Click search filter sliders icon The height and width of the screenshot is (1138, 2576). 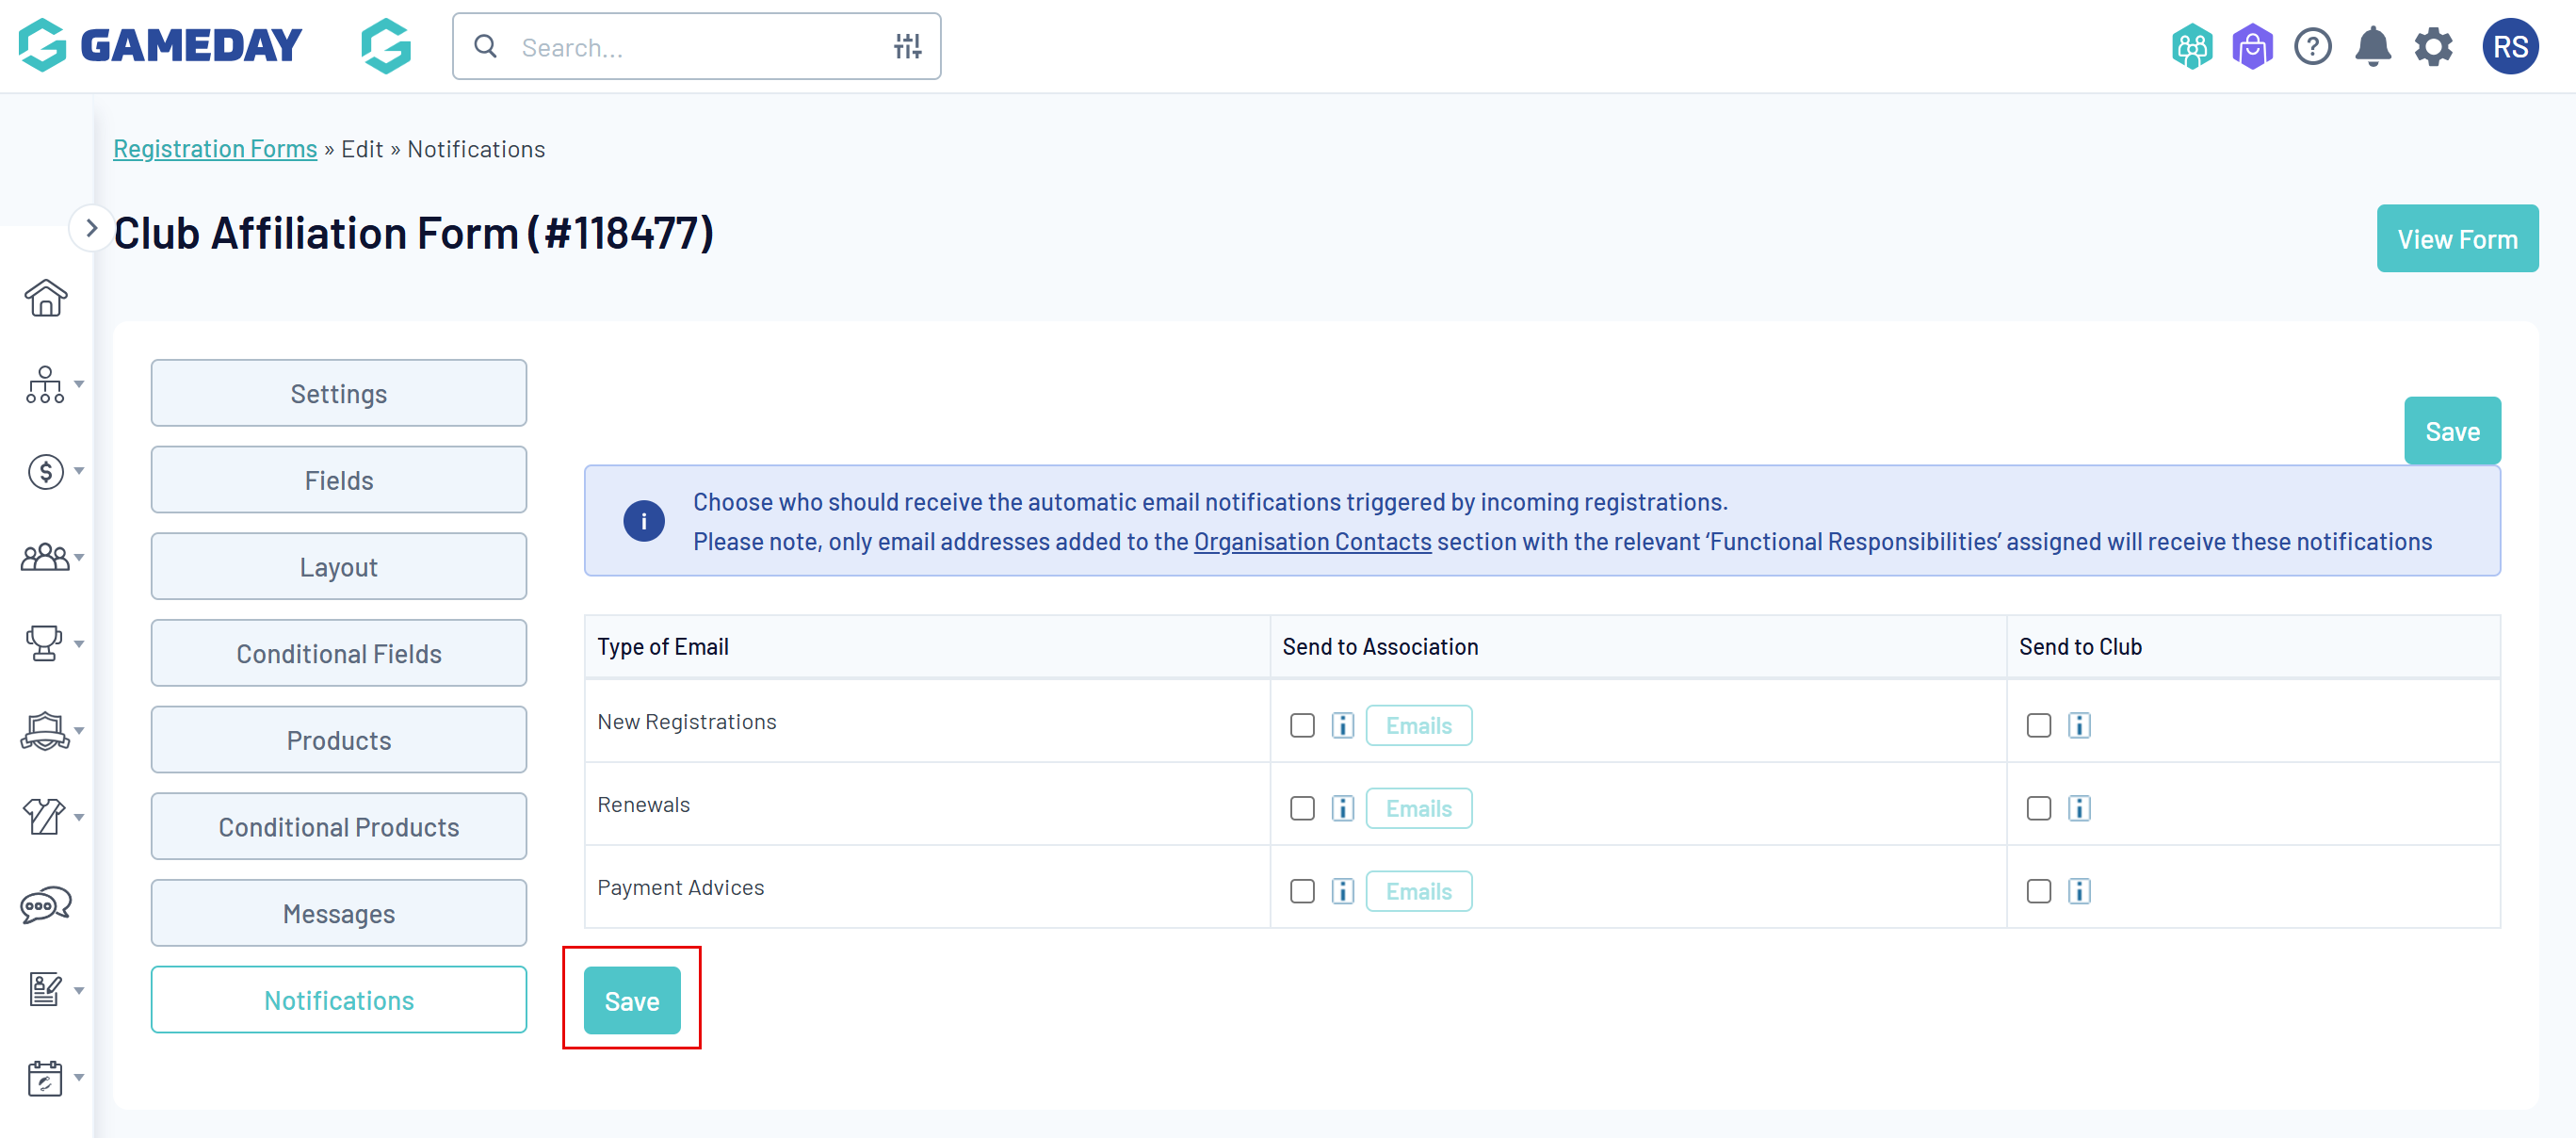pyautogui.click(x=907, y=46)
